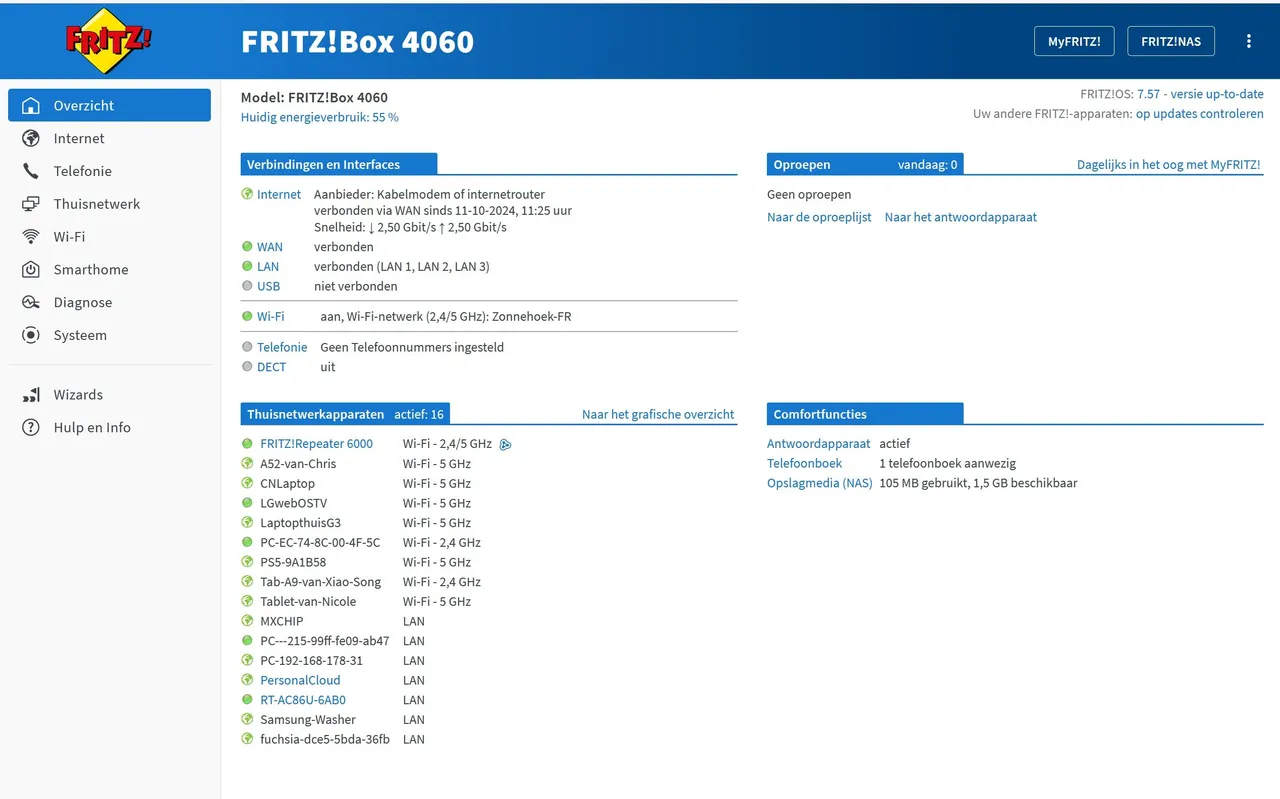The height and width of the screenshot is (799, 1280).
Task: Click the Diagnose heartbeat icon
Action: [x=31, y=302]
